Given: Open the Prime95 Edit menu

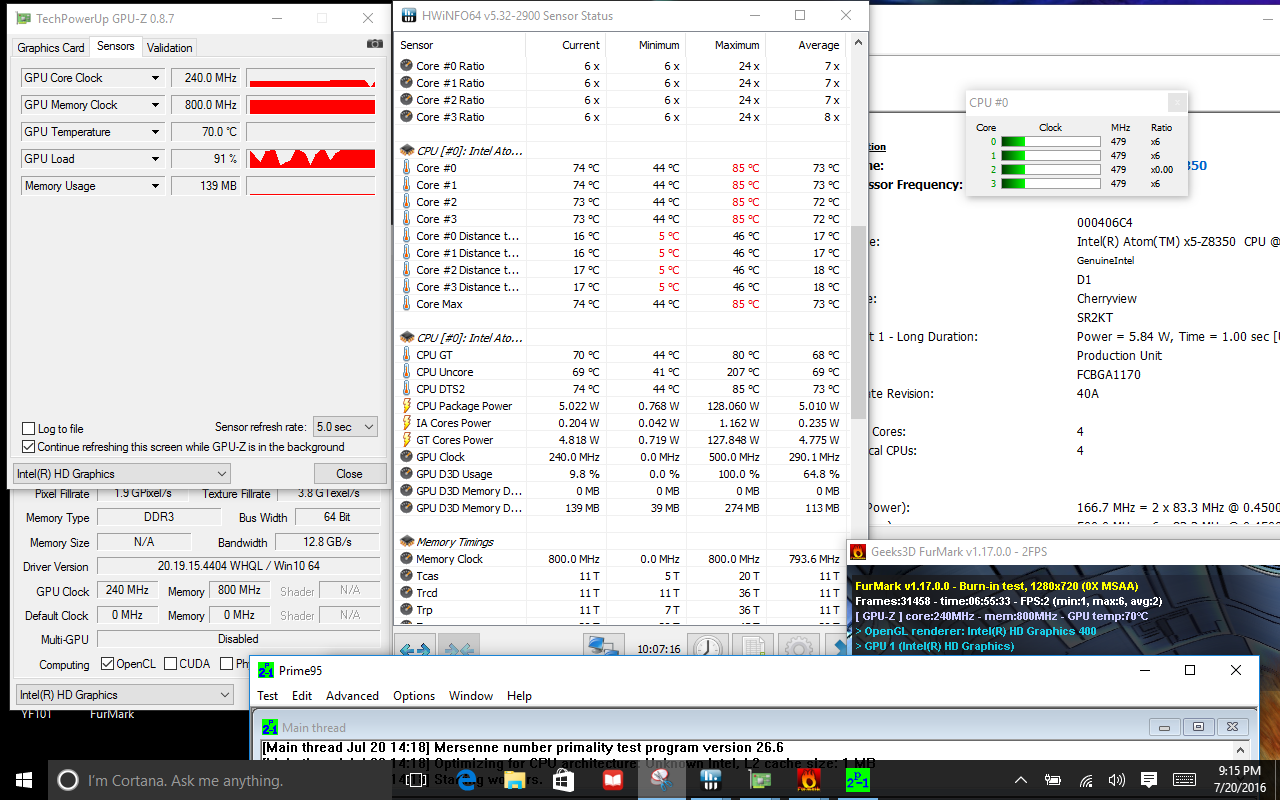Looking at the screenshot, I should (302, 696).
